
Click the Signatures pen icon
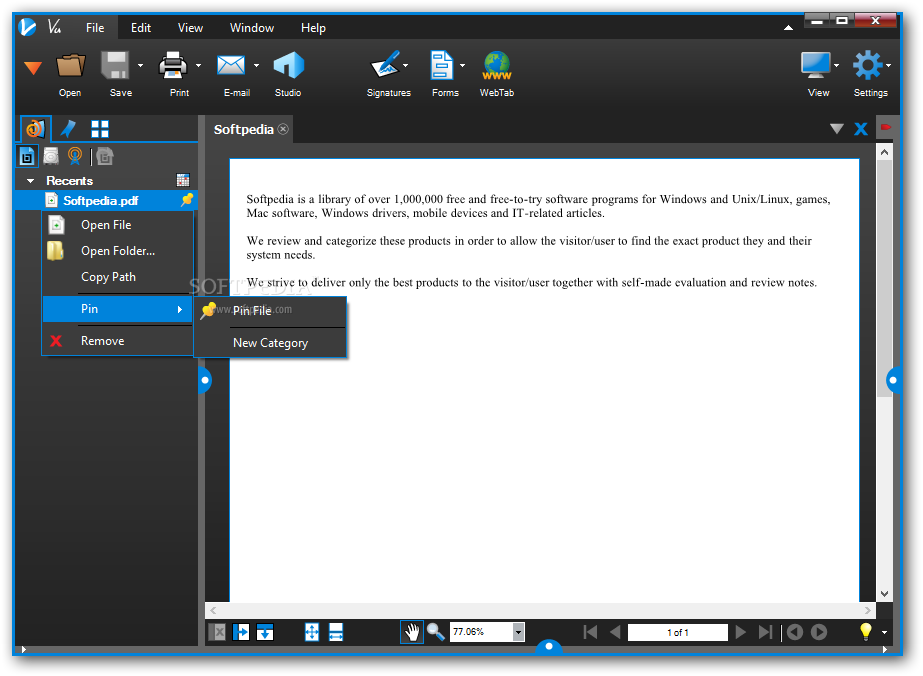pos(385,65)
